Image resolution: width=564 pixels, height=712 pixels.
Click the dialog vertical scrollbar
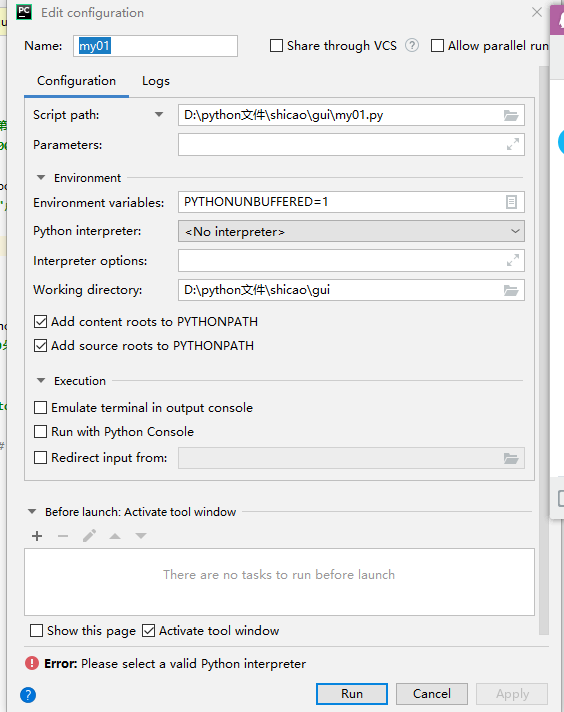pos(544,350)
